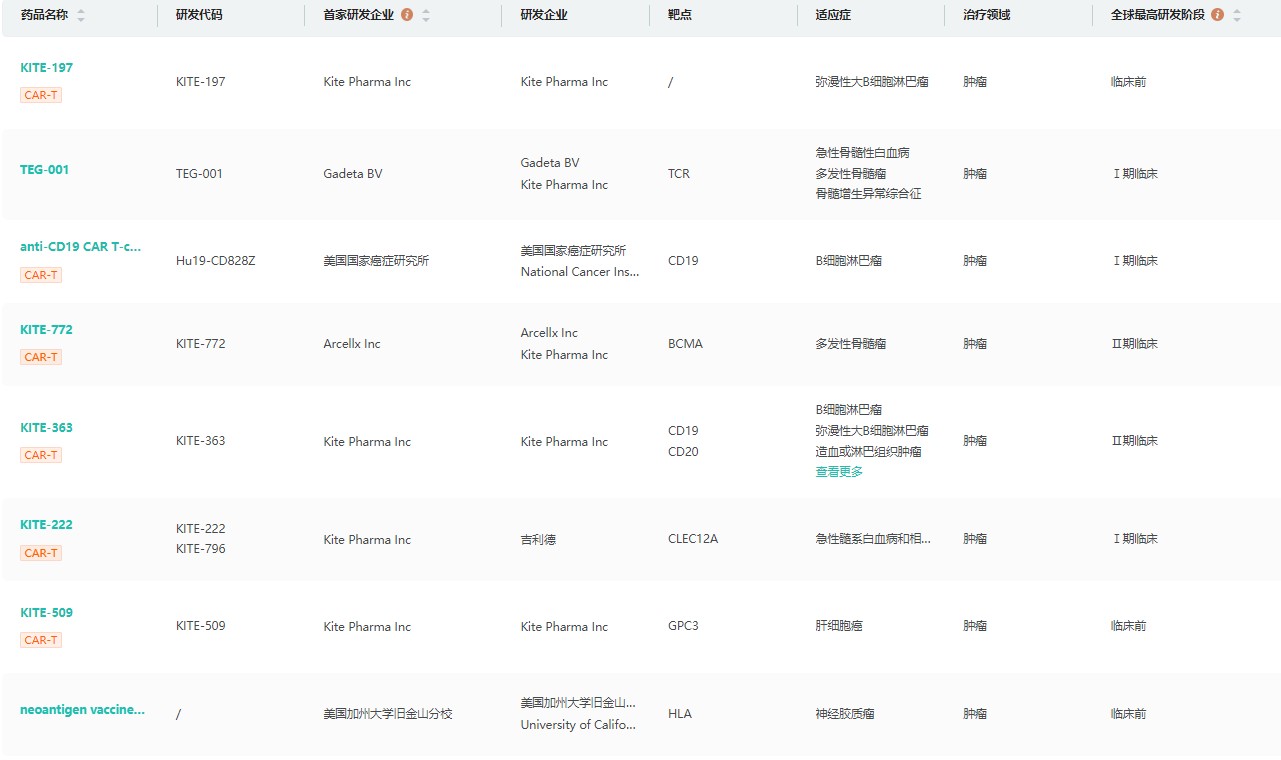The width and height of the screenshot is (1281, 760).
Task: Open the KITE-772 drug name link
Action: [x=47, y=330]
